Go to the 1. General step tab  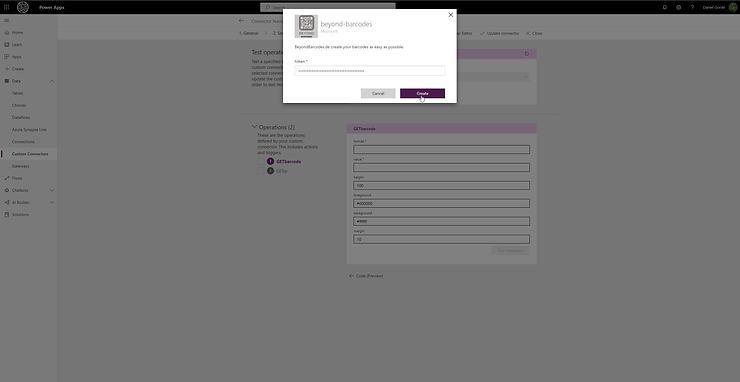[x=249, y=34]
